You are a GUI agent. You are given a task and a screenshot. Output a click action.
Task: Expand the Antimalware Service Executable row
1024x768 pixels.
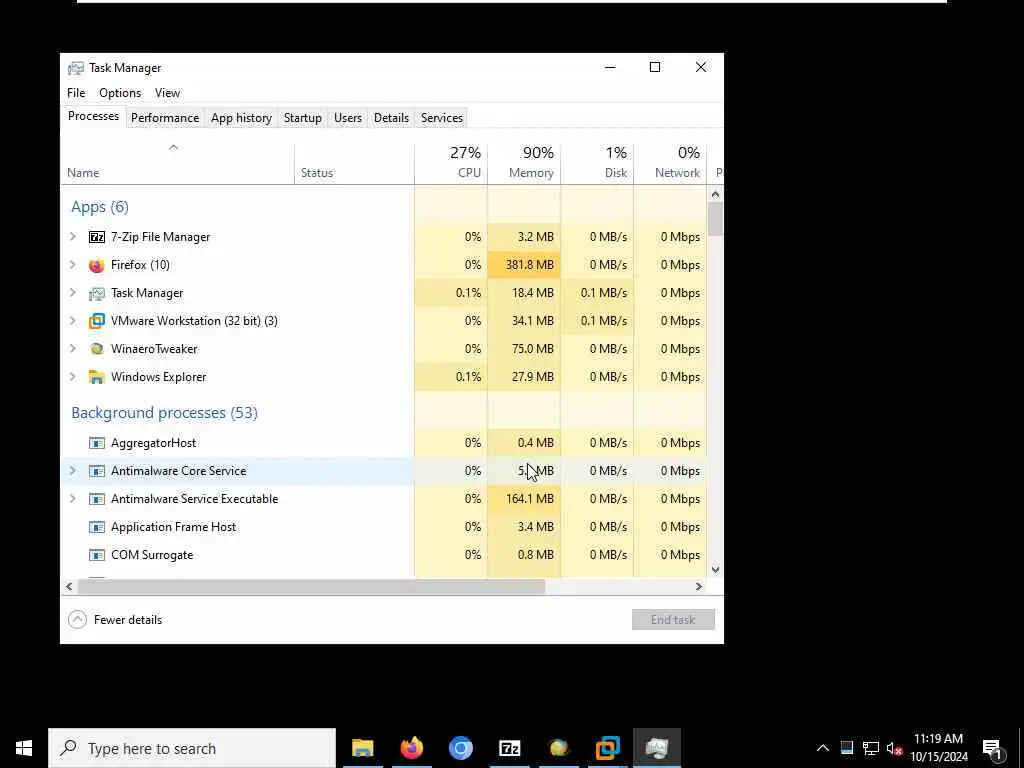[73, 499]
